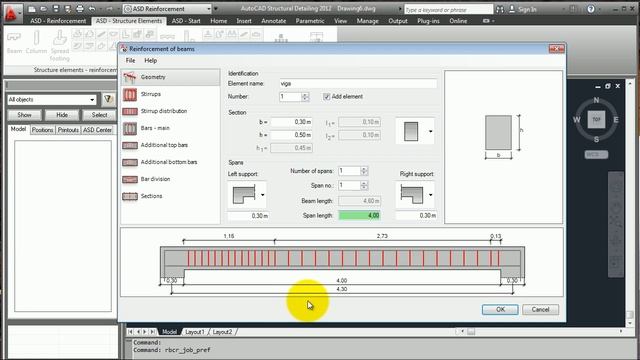Click the Hide button in the left panel
The image size is (640, 360).
pyautogui.click(x=62, y=115)
